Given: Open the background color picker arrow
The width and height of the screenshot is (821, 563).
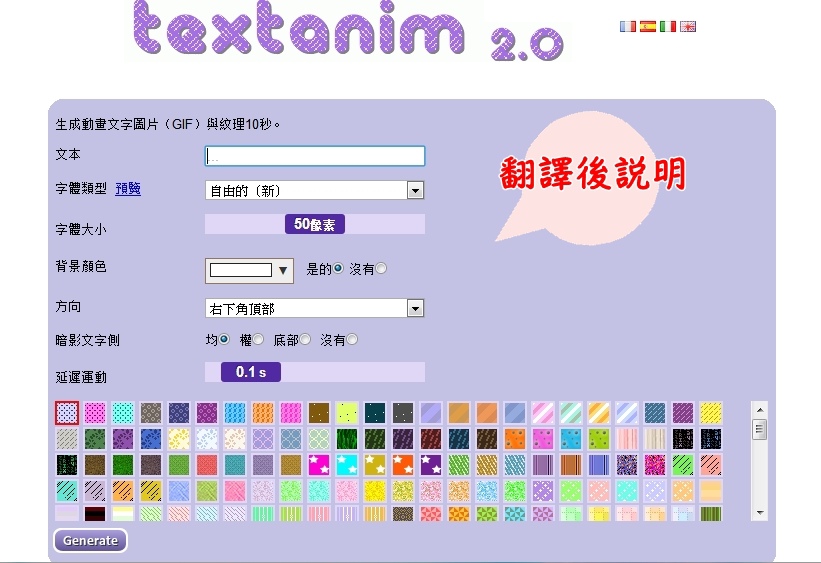Looking at the screenshot, I should [283, 270].
